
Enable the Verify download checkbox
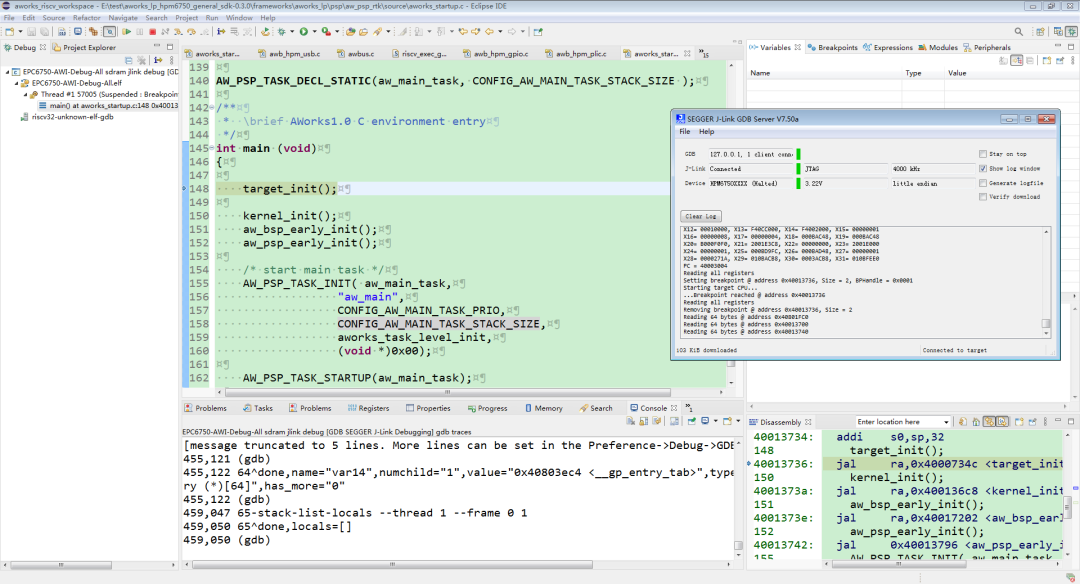tap(984, 199)
